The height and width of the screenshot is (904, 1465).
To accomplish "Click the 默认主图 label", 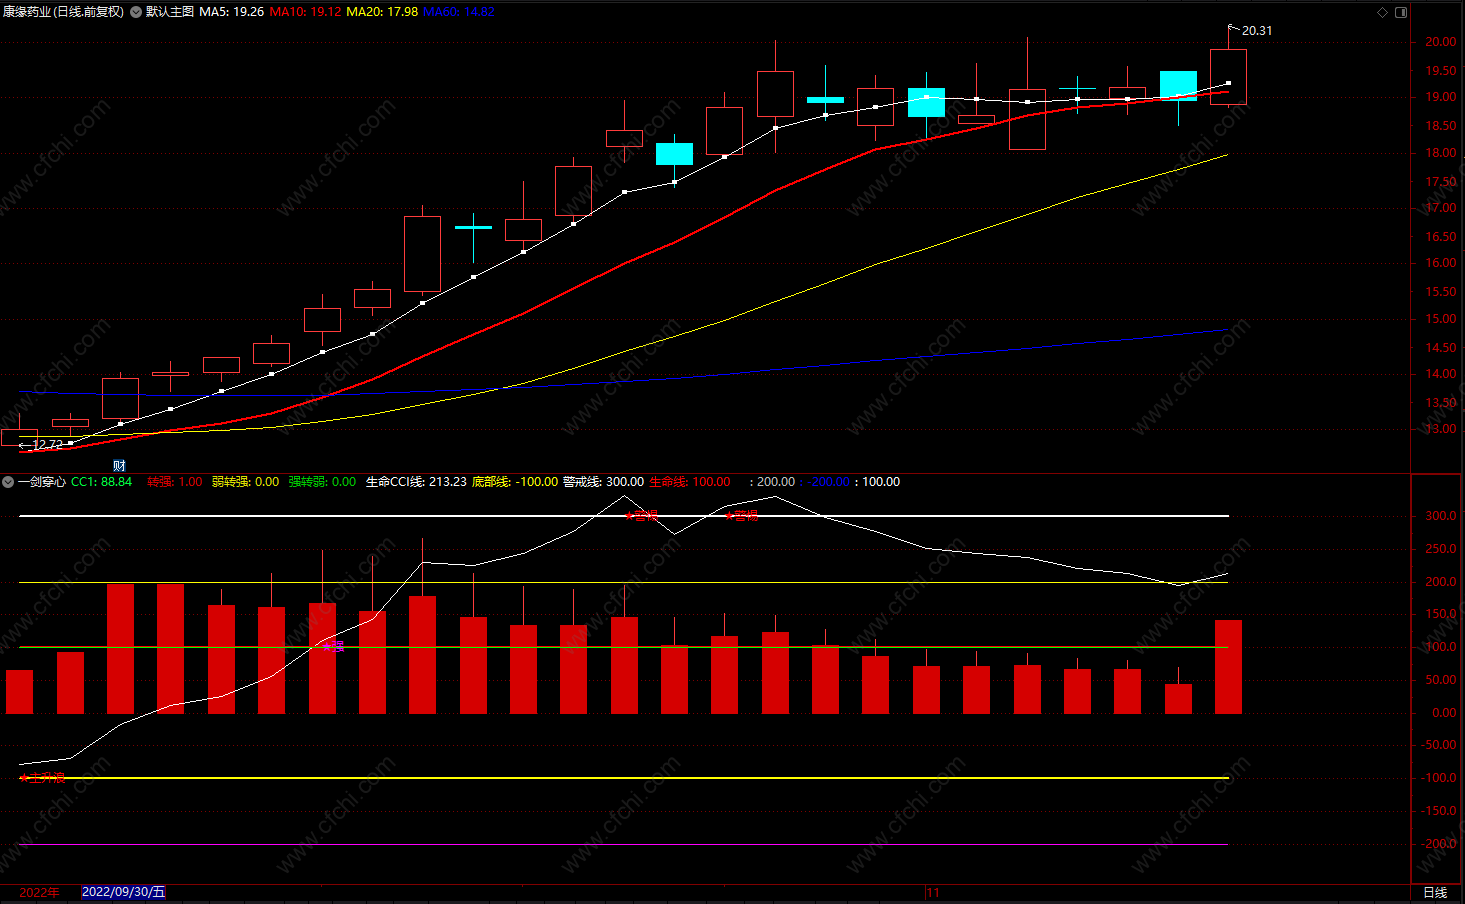I will (170, 12).
